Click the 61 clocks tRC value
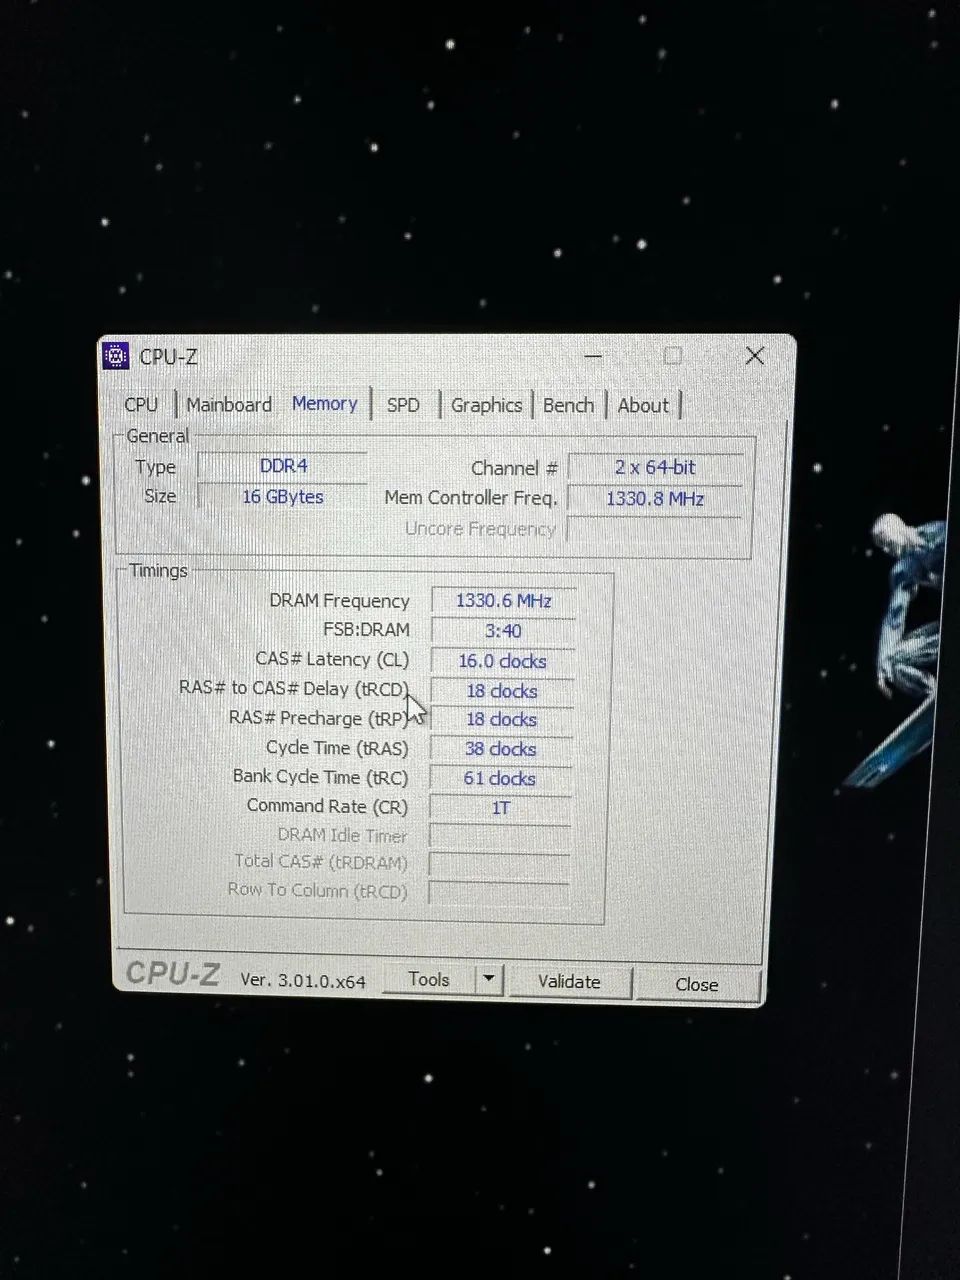 (500, 778)
